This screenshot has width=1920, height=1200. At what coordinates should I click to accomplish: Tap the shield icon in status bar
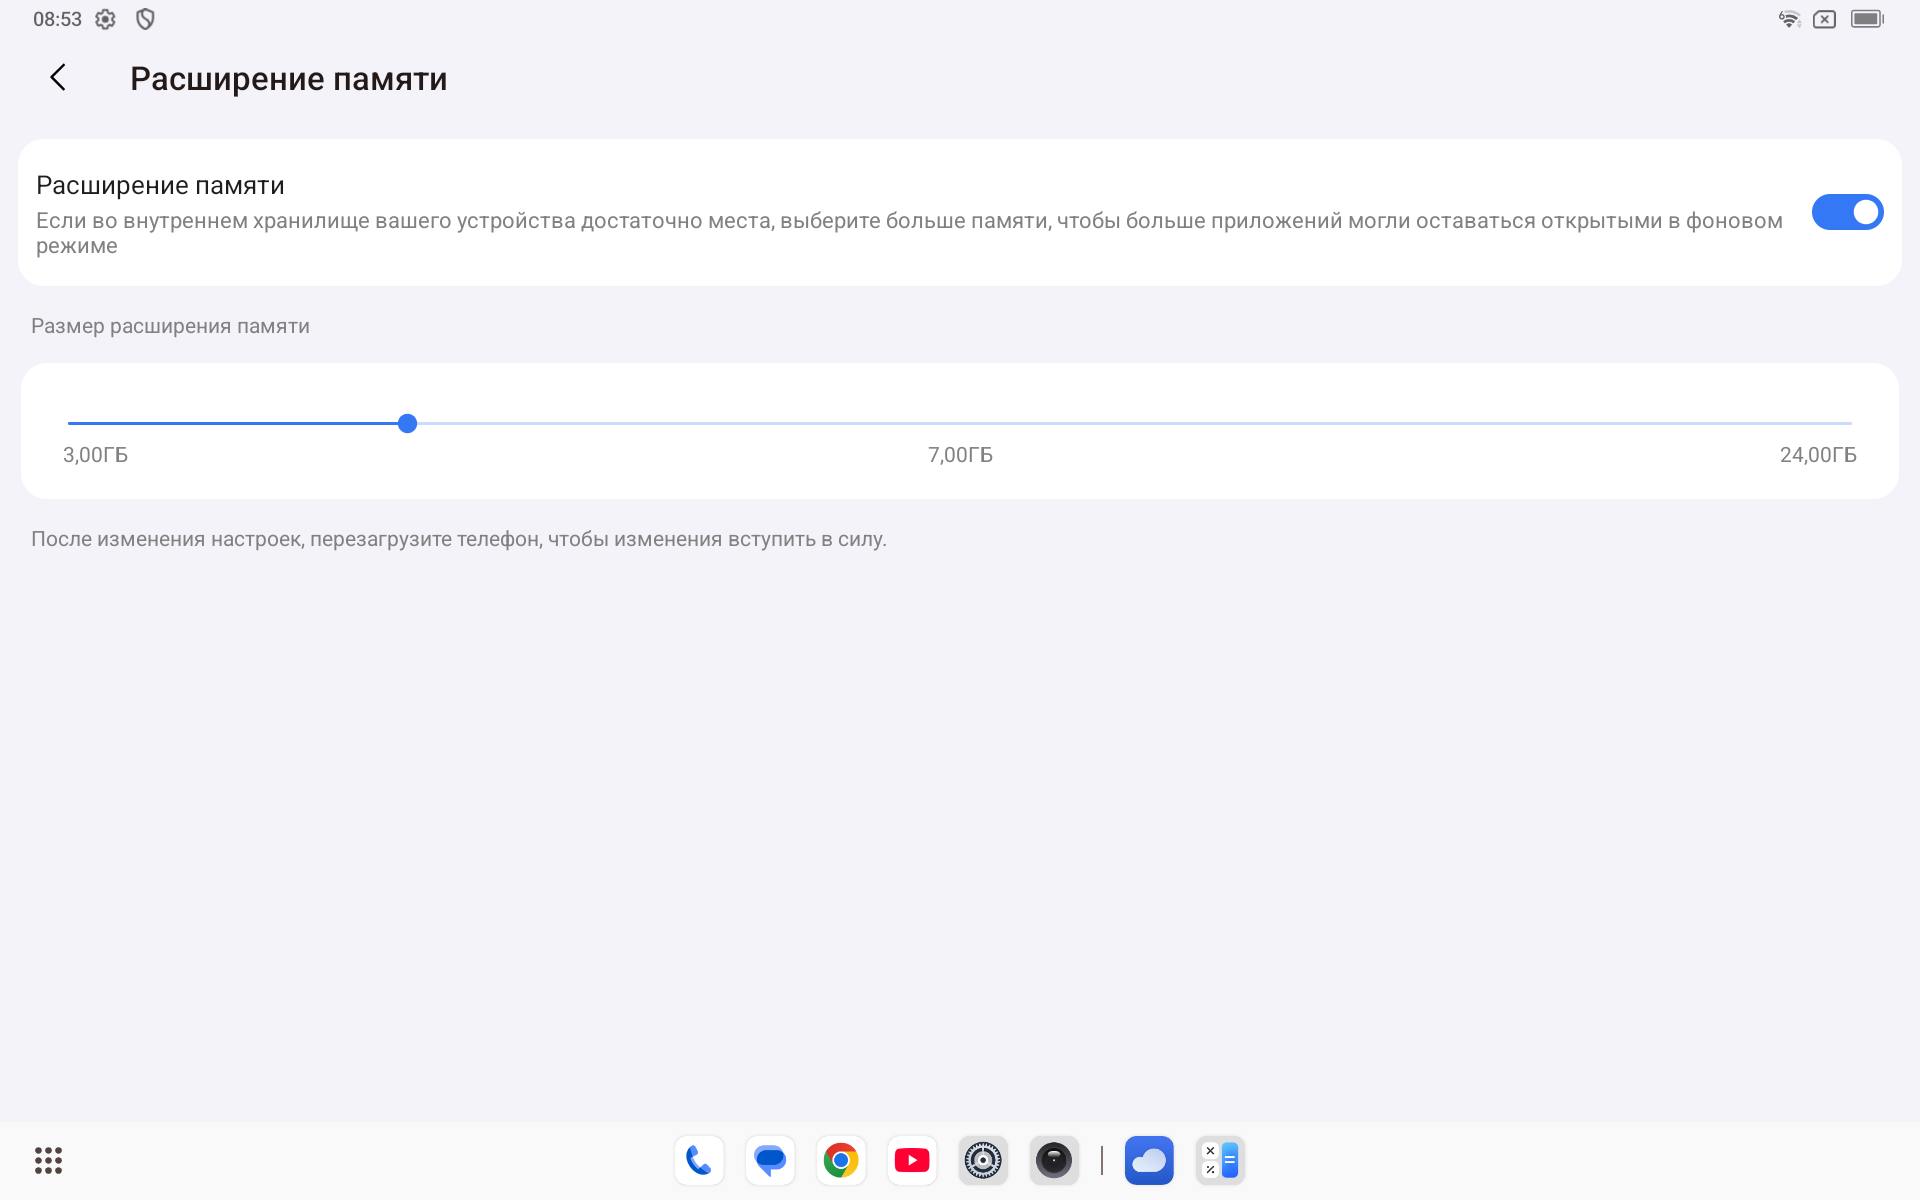click(x=145, y=19)
